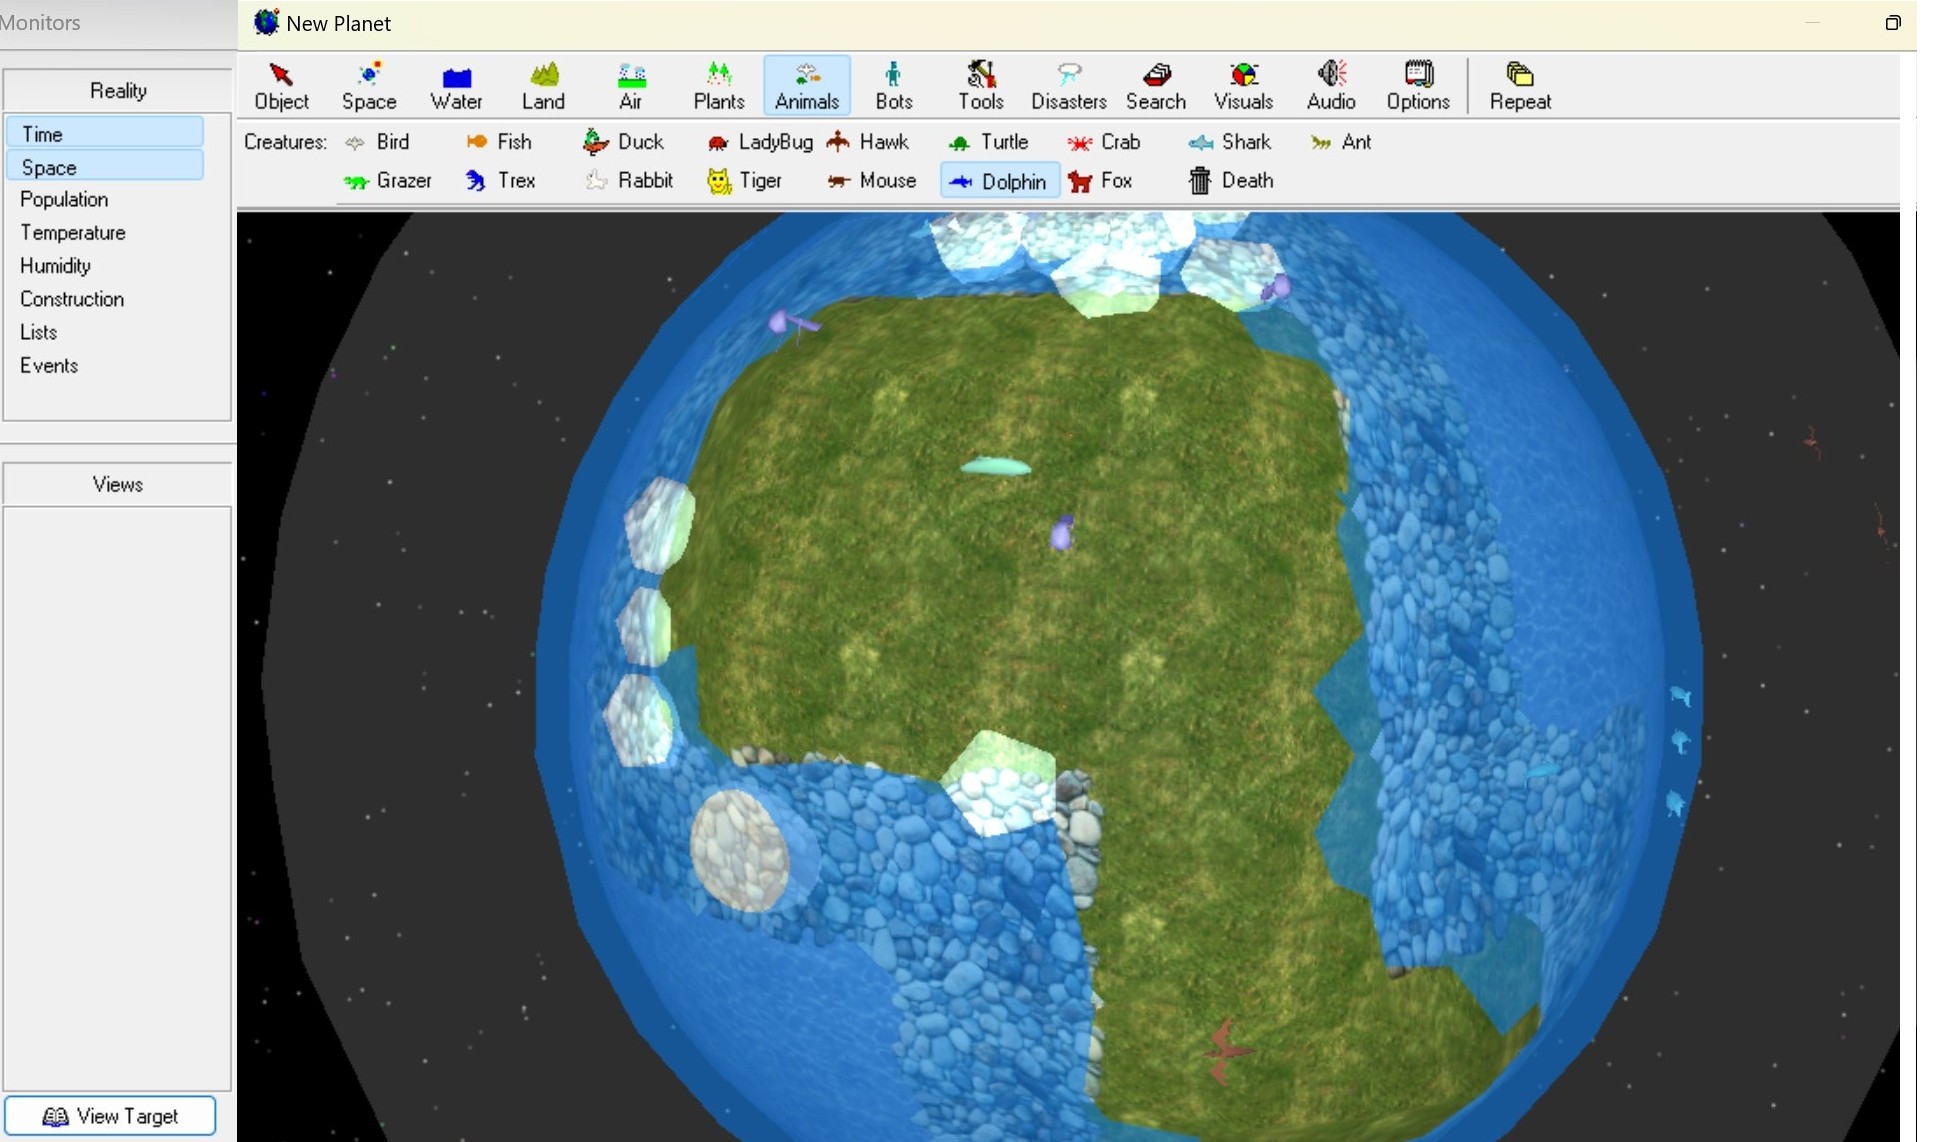1947x1142 pixels.
Task: Open the Water toolbar category
Action: coord(456,86)
